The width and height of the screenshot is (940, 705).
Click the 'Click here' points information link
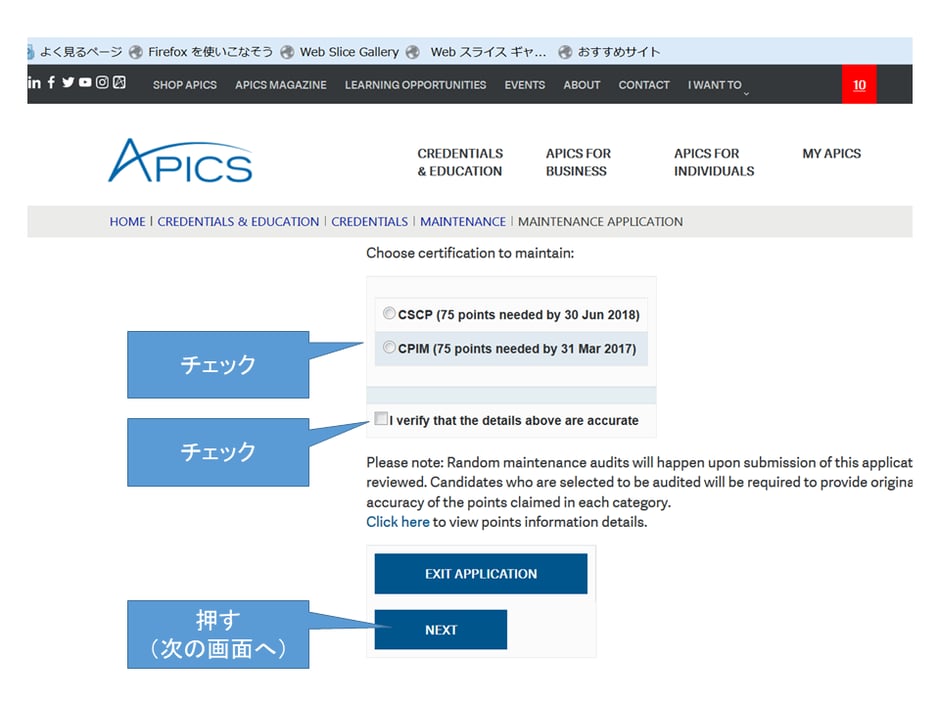pos(397,522)
